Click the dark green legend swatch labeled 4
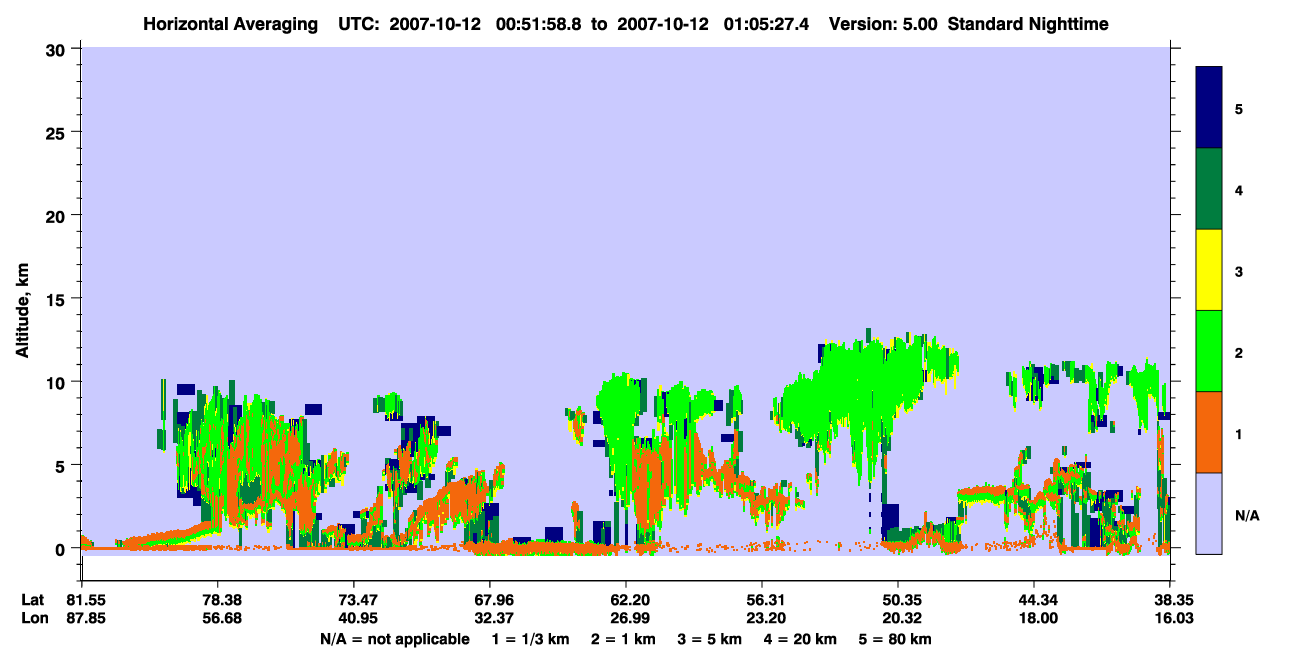 coord(1209,189)
